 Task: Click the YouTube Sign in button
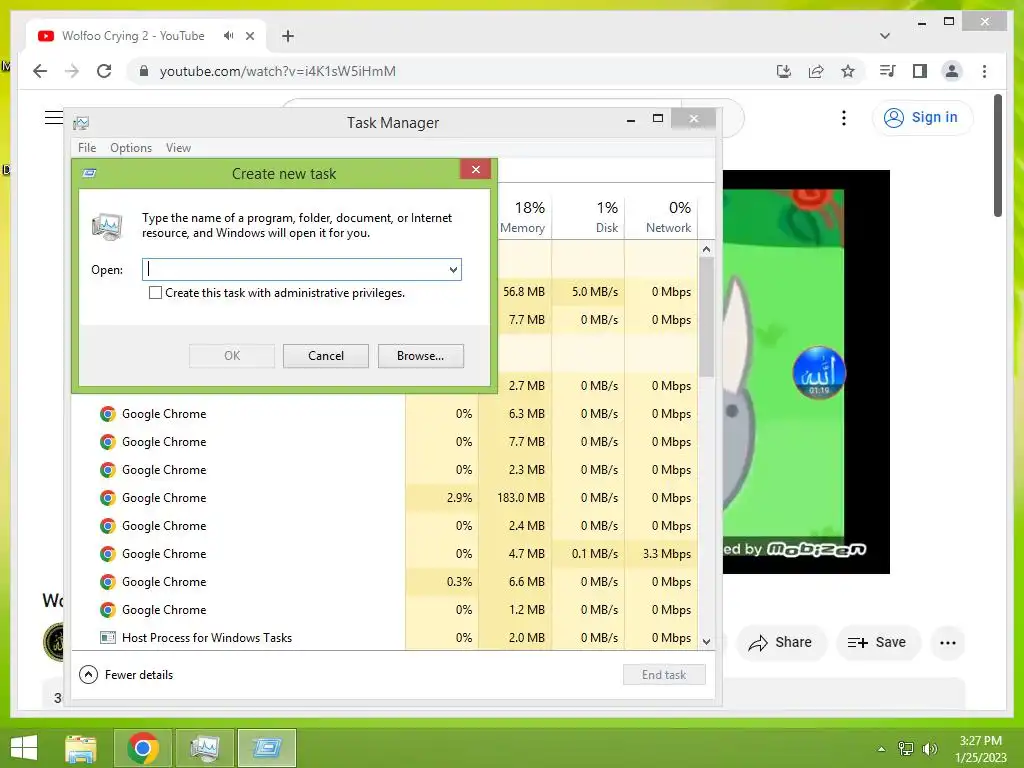click(x=922, y=118)
